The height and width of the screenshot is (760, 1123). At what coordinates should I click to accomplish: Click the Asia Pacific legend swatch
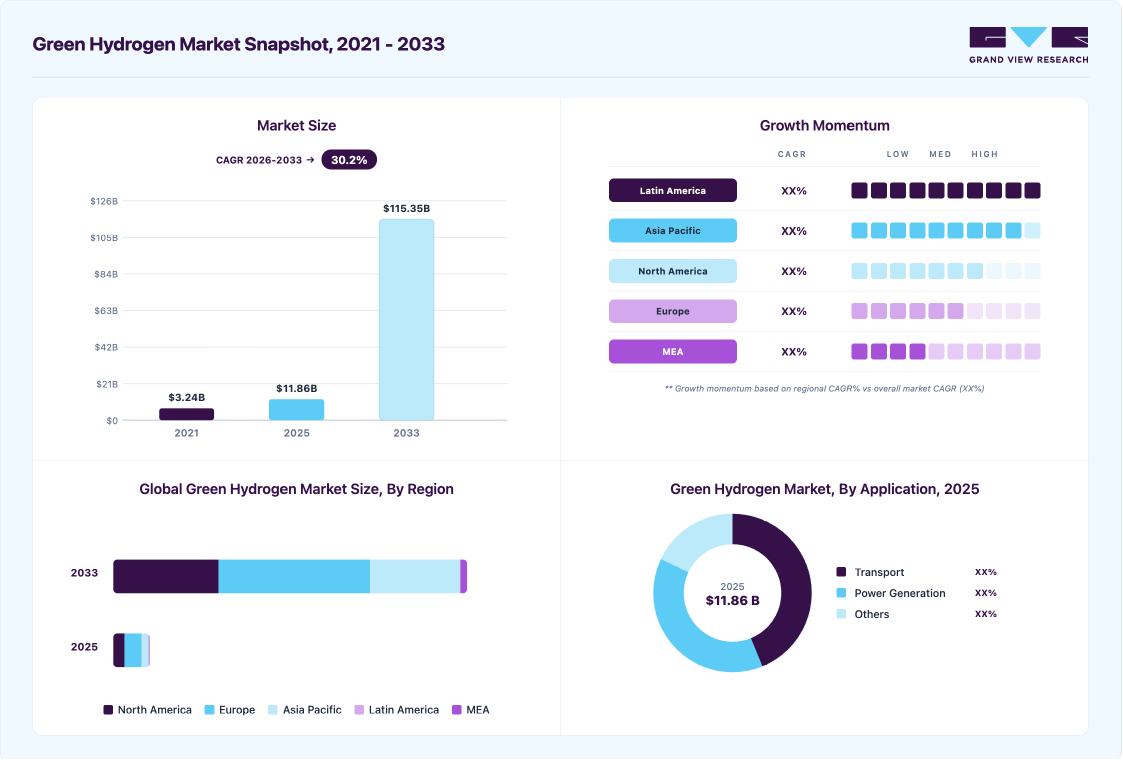273,710
